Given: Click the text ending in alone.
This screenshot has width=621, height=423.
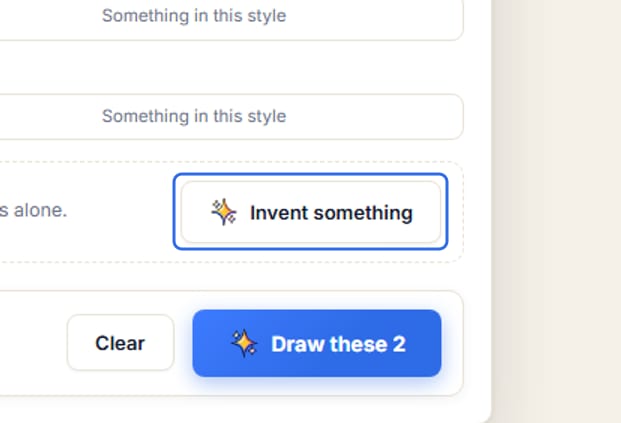Looking at the screenshot, I should click(33, 210).
